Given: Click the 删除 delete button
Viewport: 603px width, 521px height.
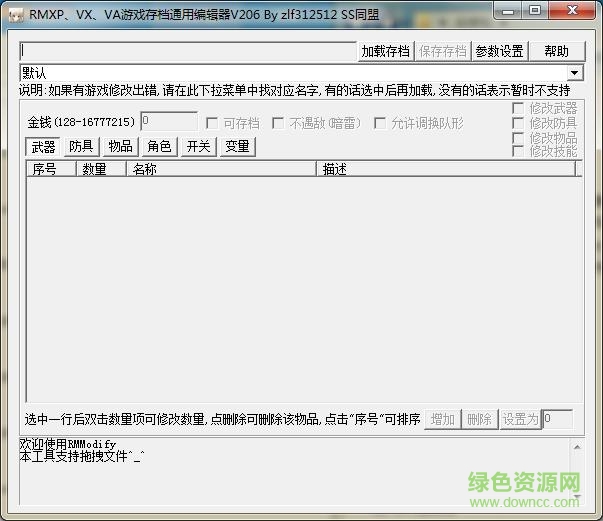Looking at the screenshot, I should (x=479, y=419).
